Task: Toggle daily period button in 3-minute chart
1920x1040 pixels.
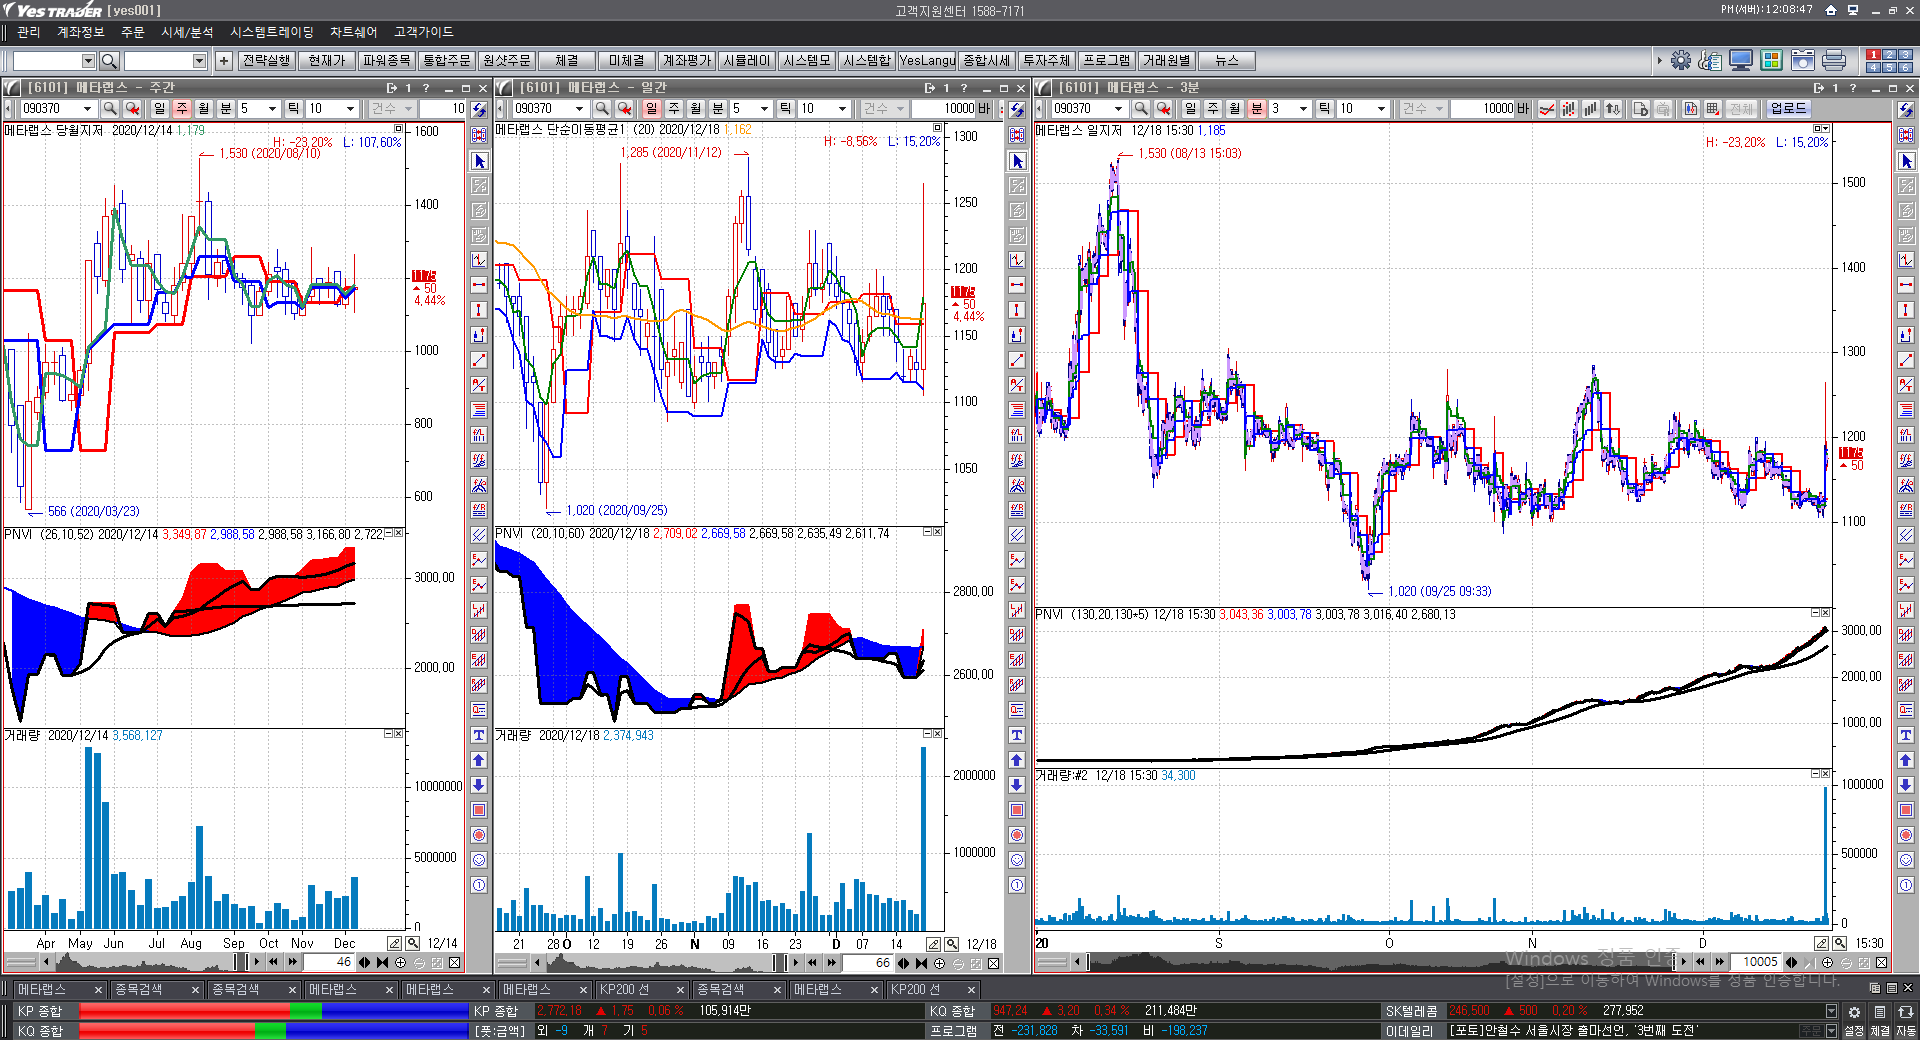Action: coord(1191,109)
